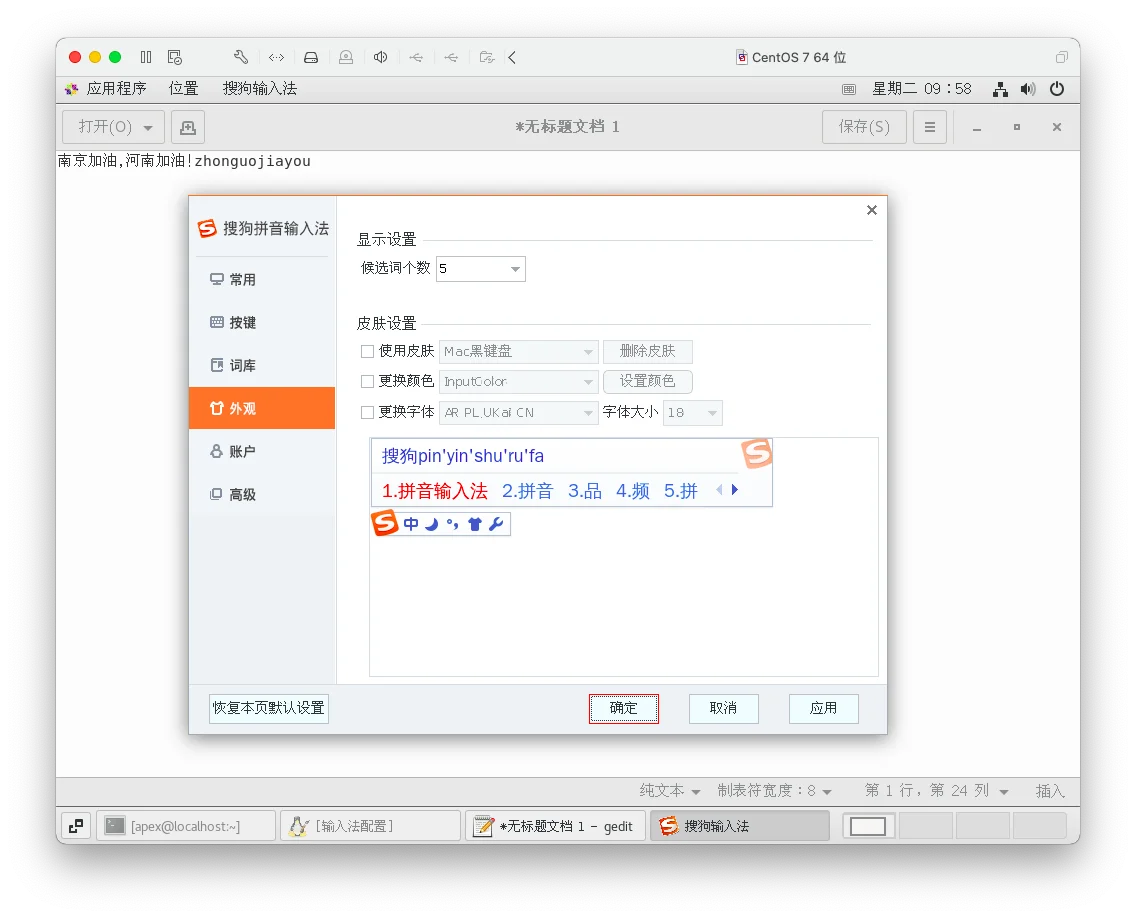Open the AR PL UKai CN font dropdown
This screenshot has height=918, width=1136.
point(519,412)
